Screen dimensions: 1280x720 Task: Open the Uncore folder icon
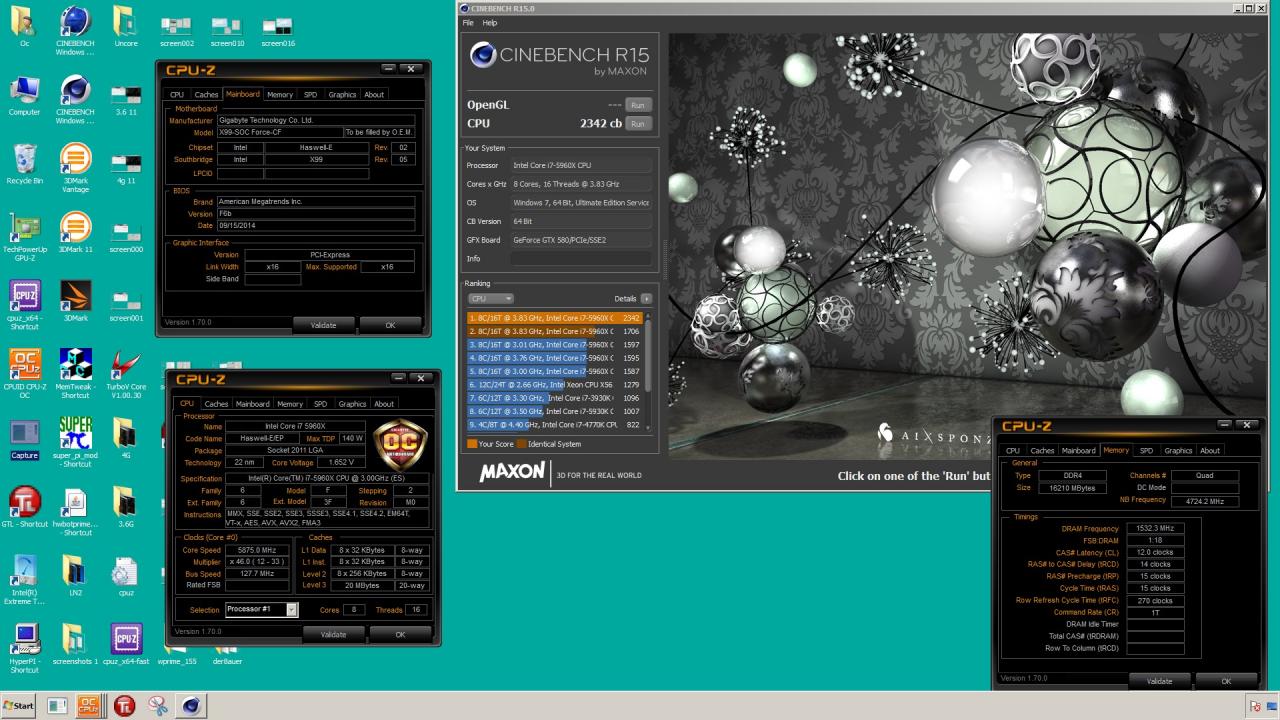pos(126,25)
